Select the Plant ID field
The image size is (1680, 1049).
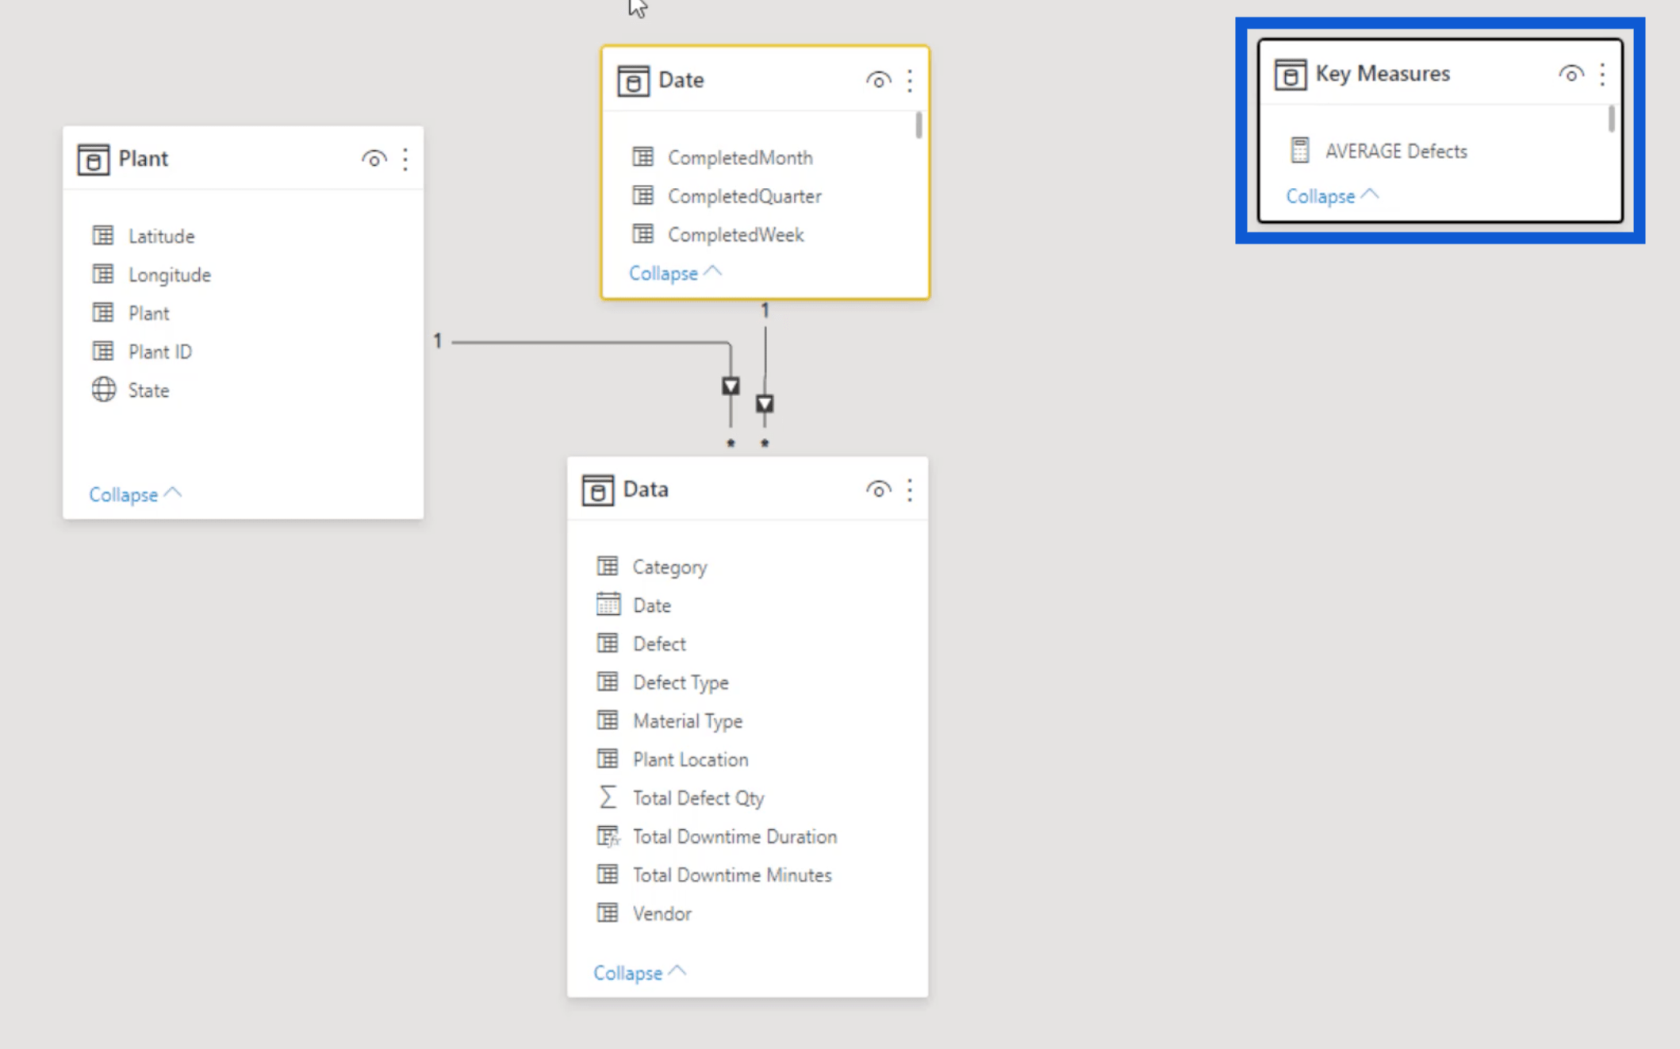pyautogui.click(x=160, y=352)
